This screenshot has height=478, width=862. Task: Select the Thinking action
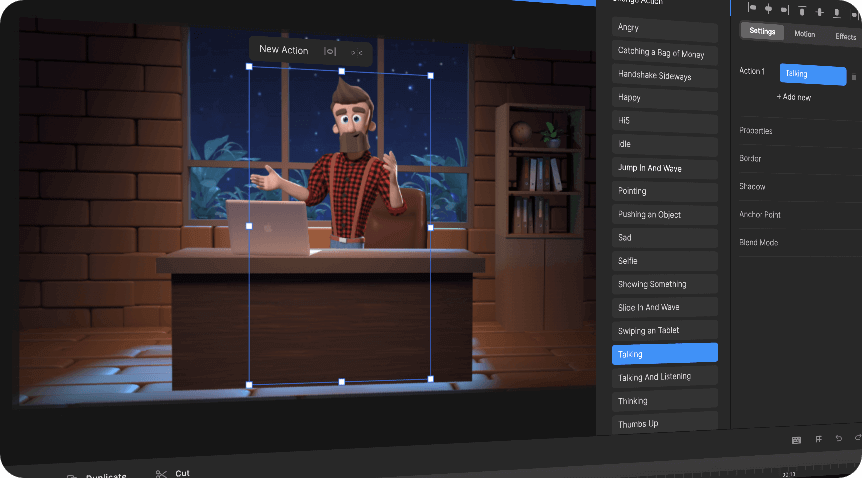click(665, 400)
